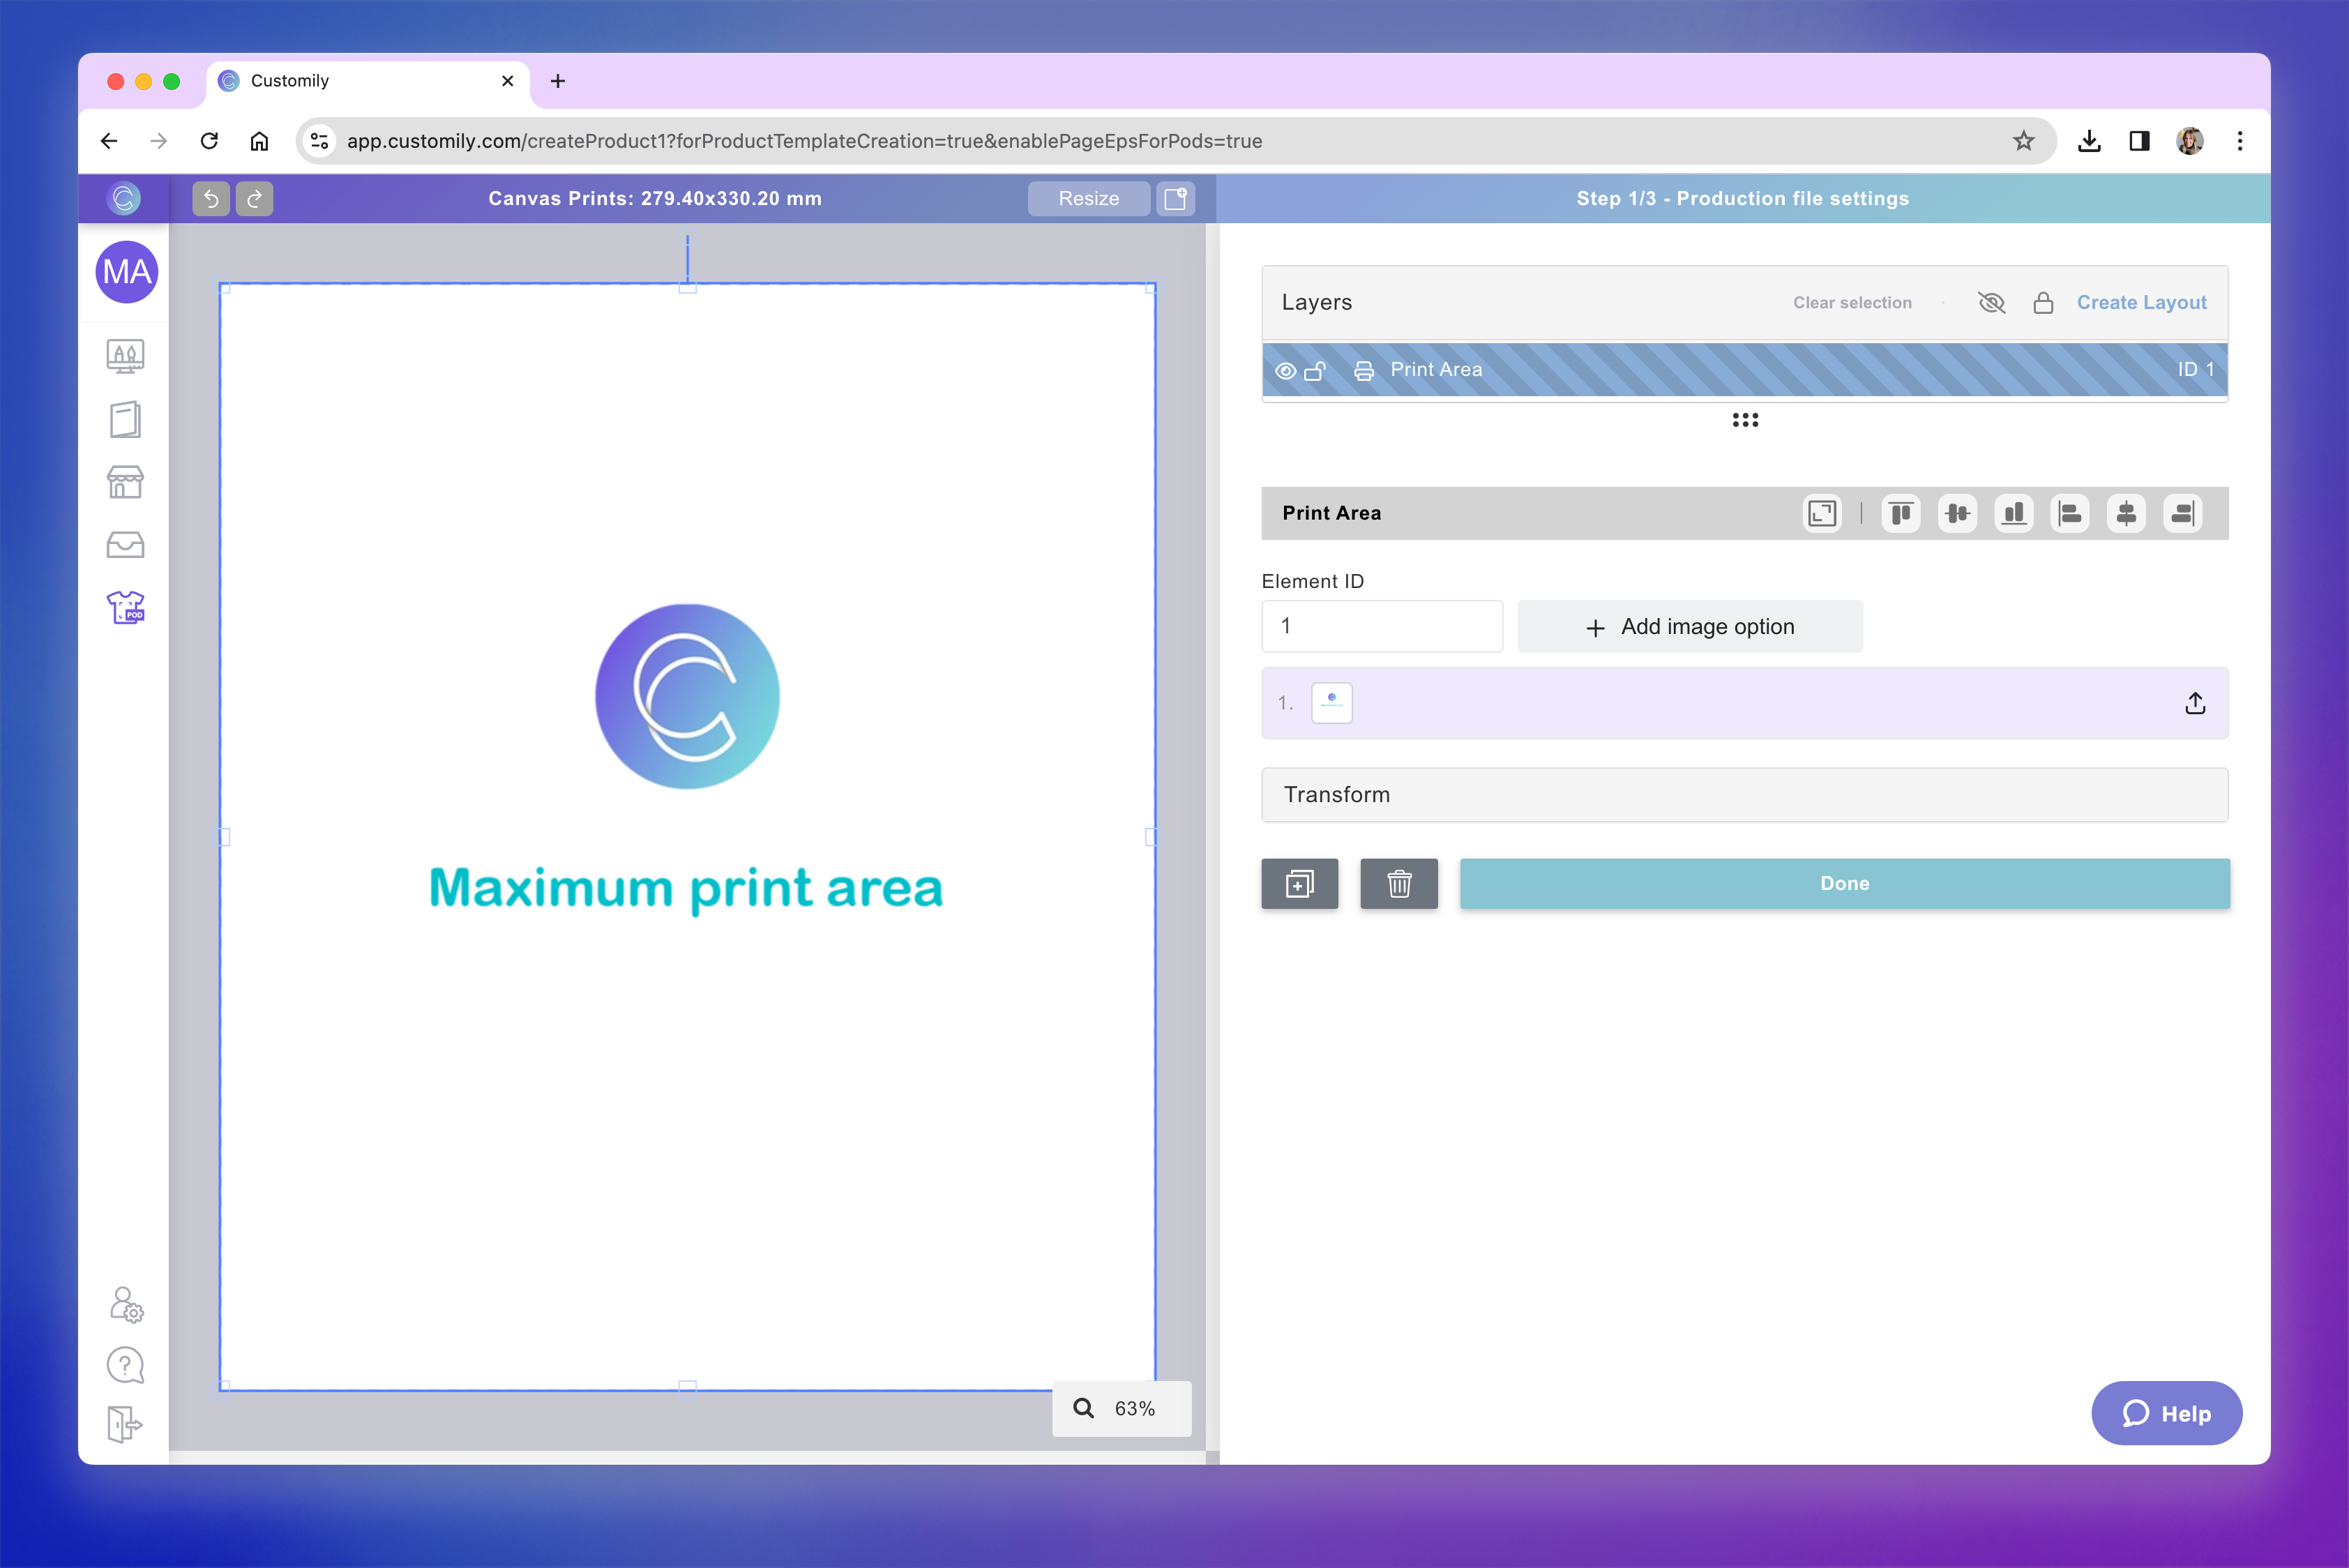Hide all layers with the eye-slash icon
The width and height of the screenshot is (2349, 1568).
pyautogui.click(x=1991, y=302)
